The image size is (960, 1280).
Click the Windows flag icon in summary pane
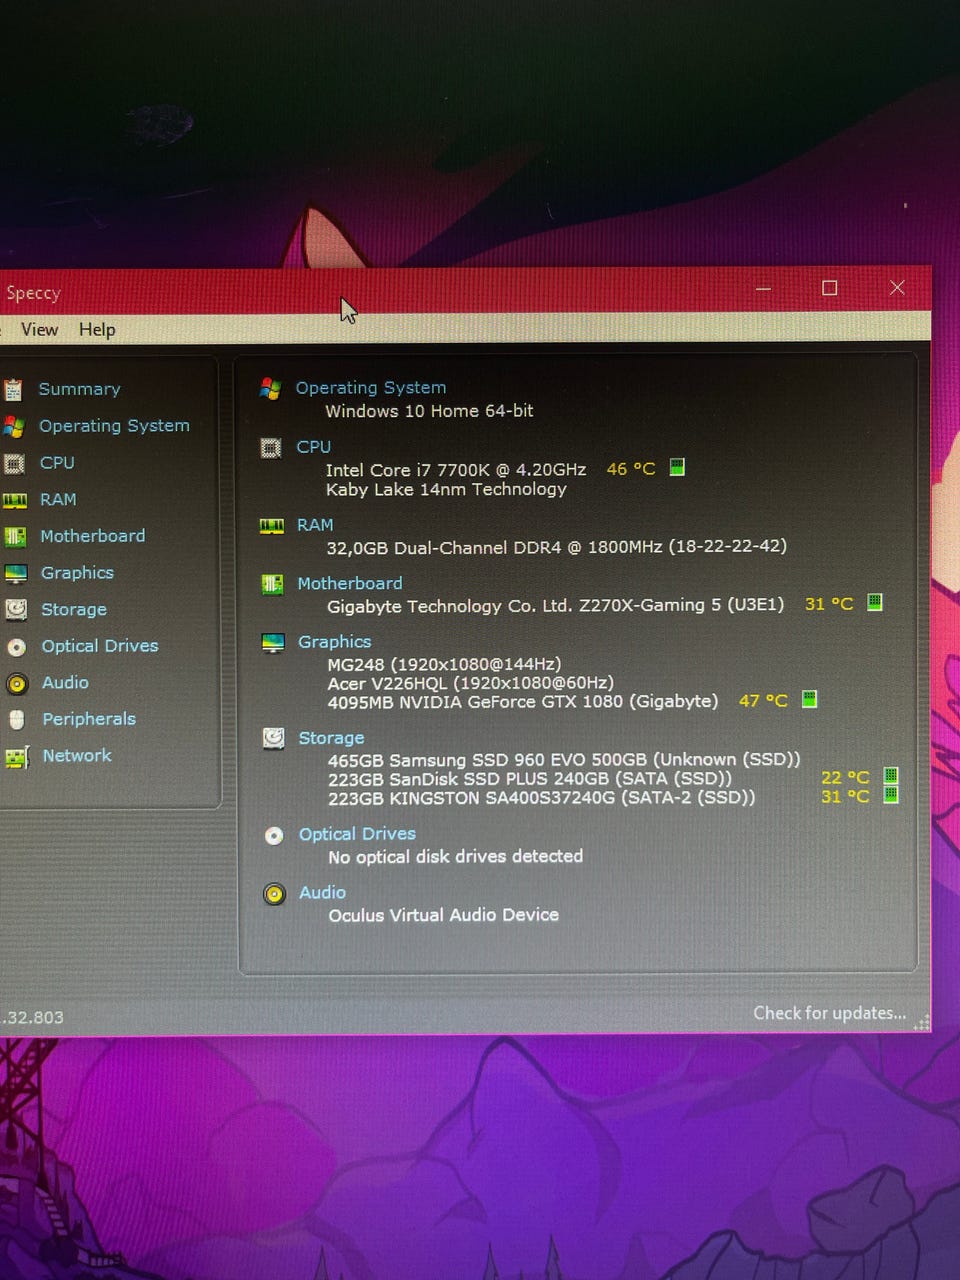pos(270,389)
